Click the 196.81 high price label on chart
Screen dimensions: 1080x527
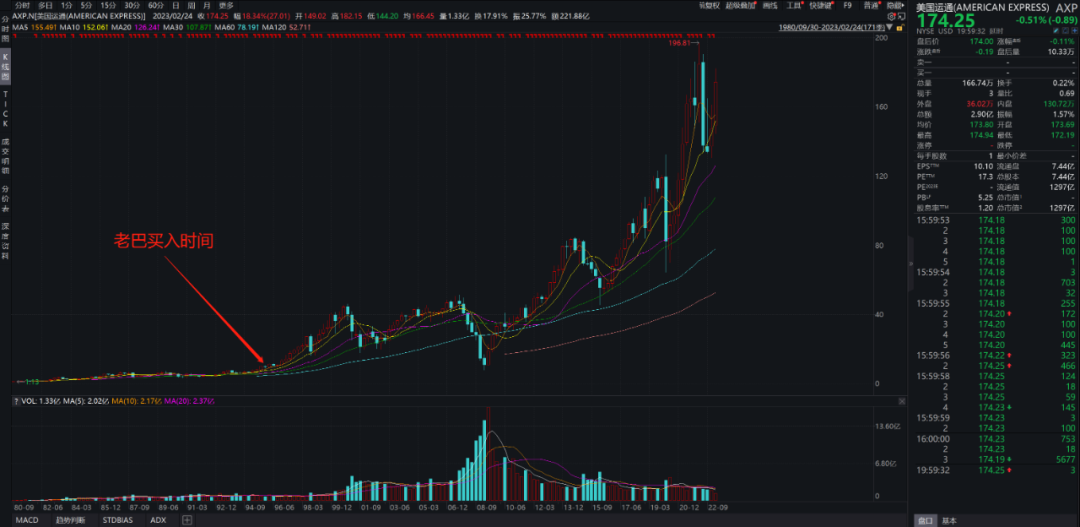click(x=678, y=43)
